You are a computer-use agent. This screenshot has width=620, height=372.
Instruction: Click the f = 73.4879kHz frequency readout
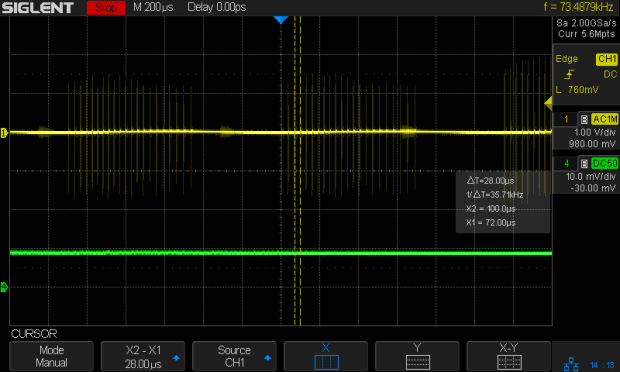pos(578,7)
